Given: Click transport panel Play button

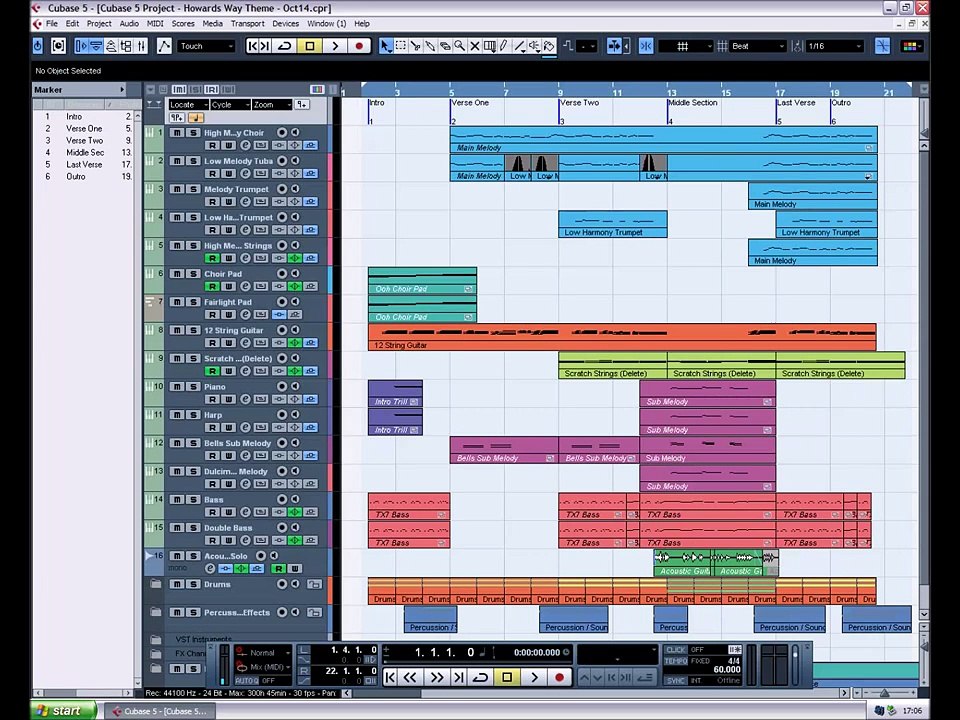Looking at the screenshot, I should (x=534, y=677).
